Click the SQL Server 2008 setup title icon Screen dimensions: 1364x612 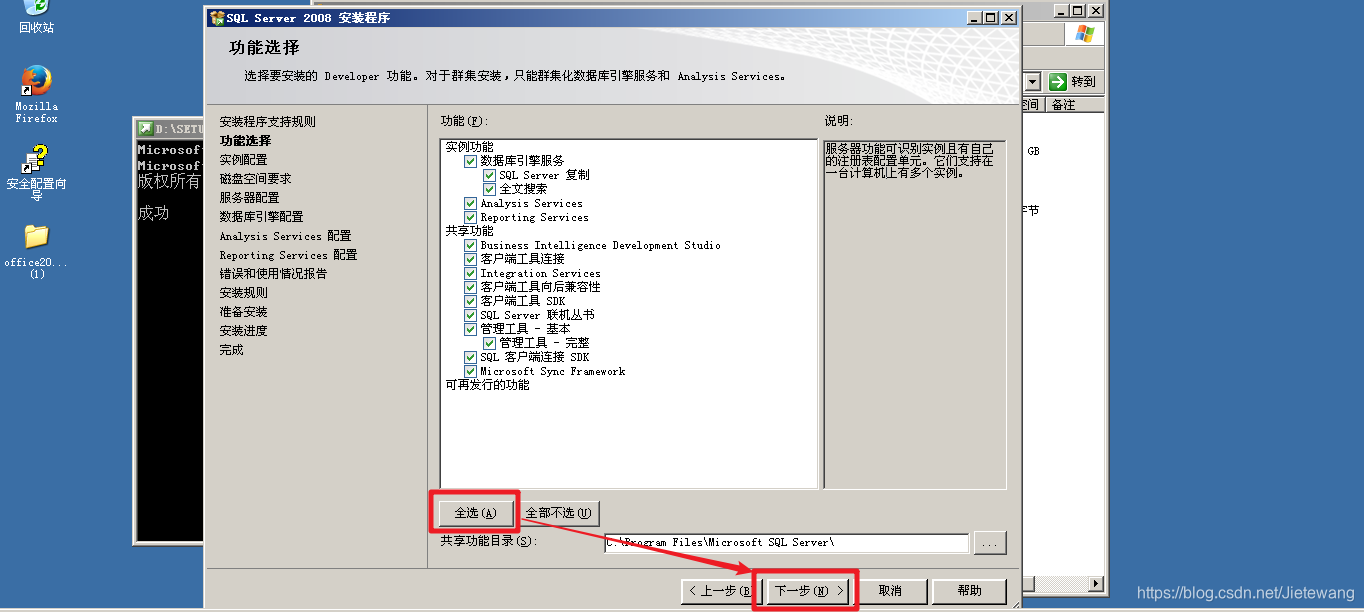click(217, 17)
